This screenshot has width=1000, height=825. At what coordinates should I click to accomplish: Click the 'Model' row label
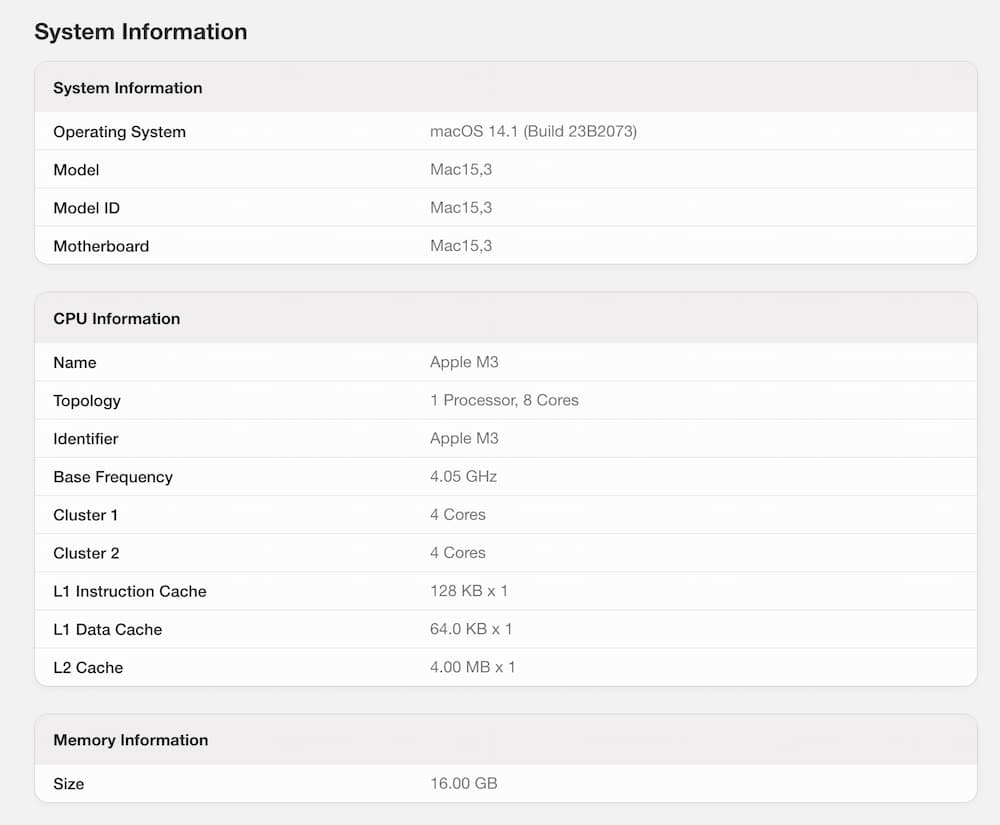click(x=76, y=170)
